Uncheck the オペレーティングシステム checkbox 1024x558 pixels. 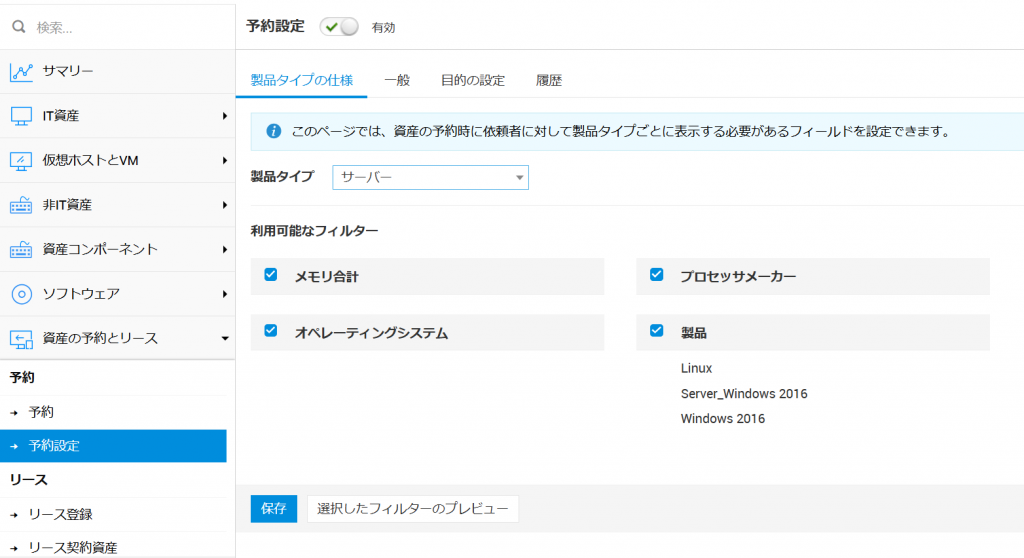(270, 331)
